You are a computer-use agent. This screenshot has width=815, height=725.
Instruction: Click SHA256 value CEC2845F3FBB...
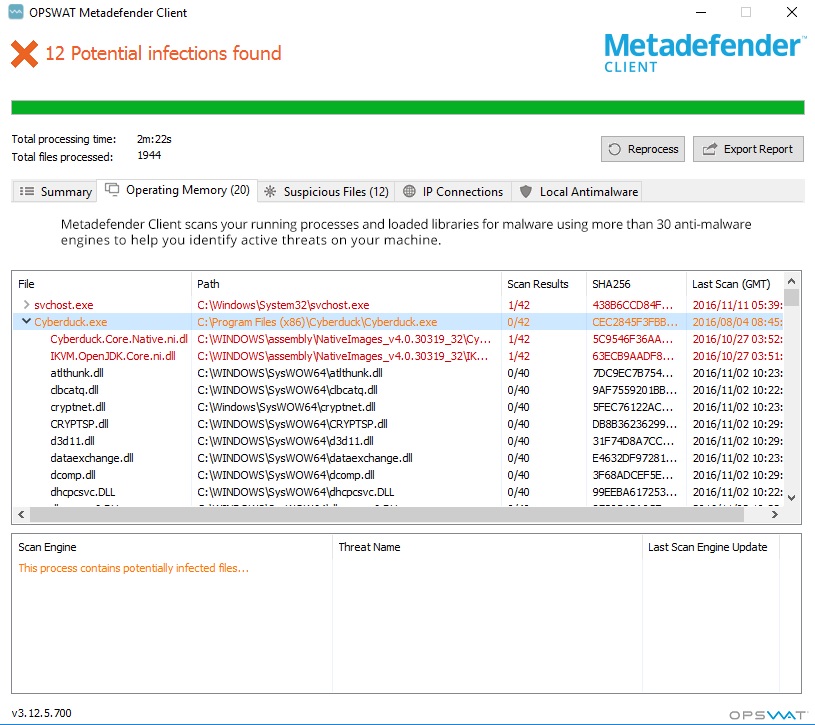click(x=635, y=322)
